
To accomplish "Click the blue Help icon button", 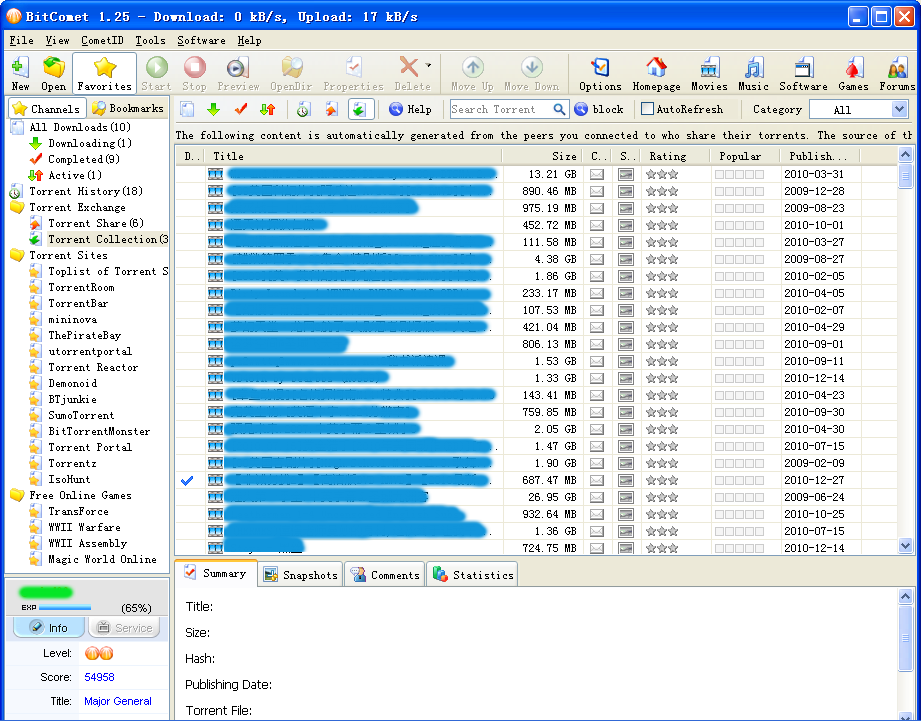I will pos(410,109).
